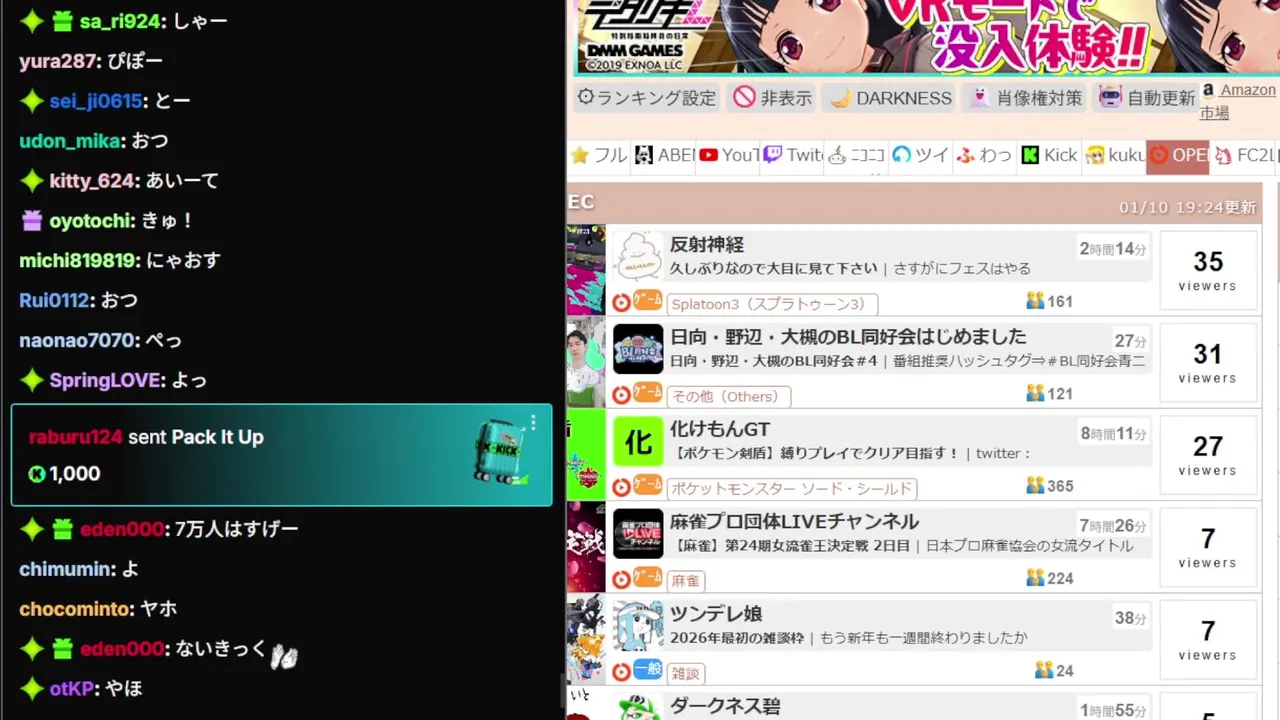Click the 麻雀 category tag
This screenshot has width=1280, height=720.
click(685, 581)
